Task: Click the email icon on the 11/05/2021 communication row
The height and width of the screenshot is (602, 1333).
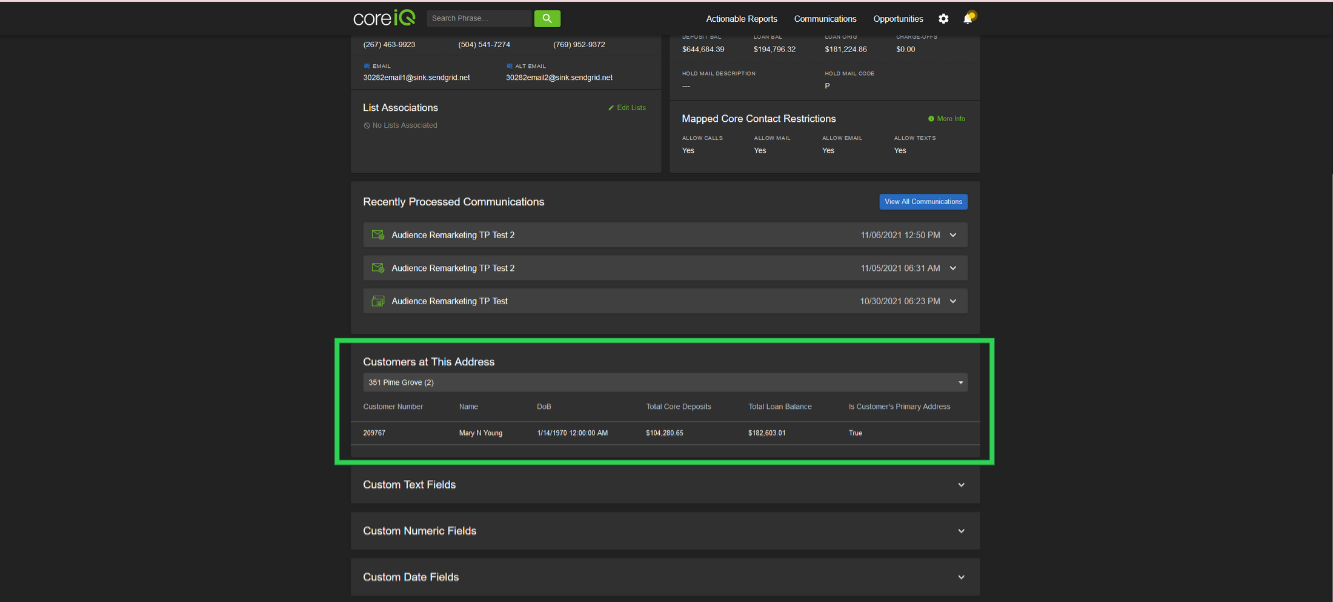Action: tap(378, 268)
